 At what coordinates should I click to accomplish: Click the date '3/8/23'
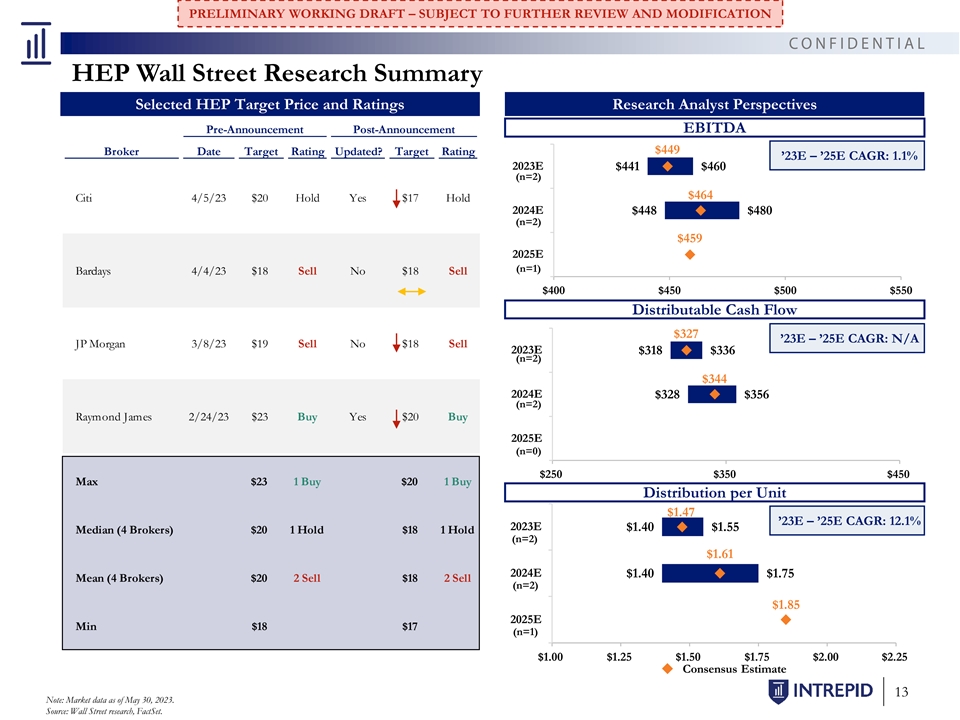[x=209, y=344]
